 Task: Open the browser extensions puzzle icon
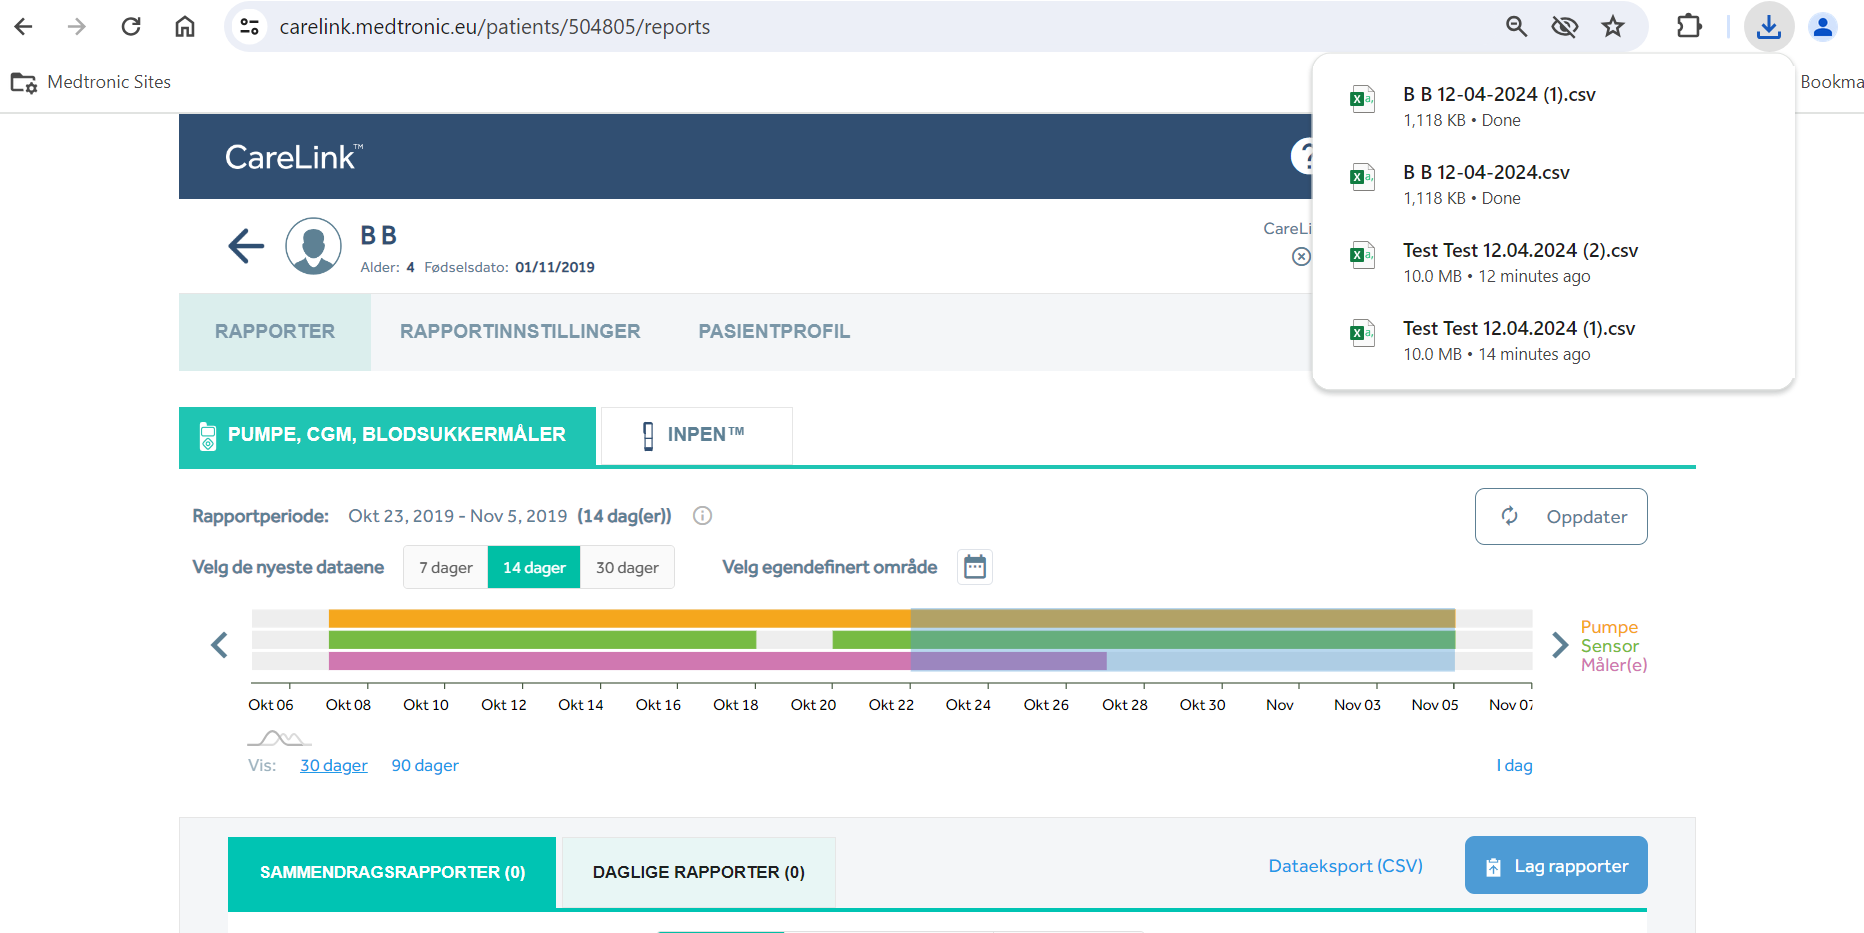pos(1689,27)
